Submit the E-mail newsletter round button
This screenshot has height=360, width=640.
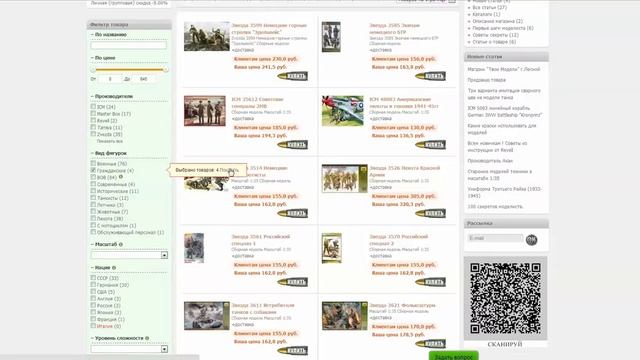coord(531,240)
